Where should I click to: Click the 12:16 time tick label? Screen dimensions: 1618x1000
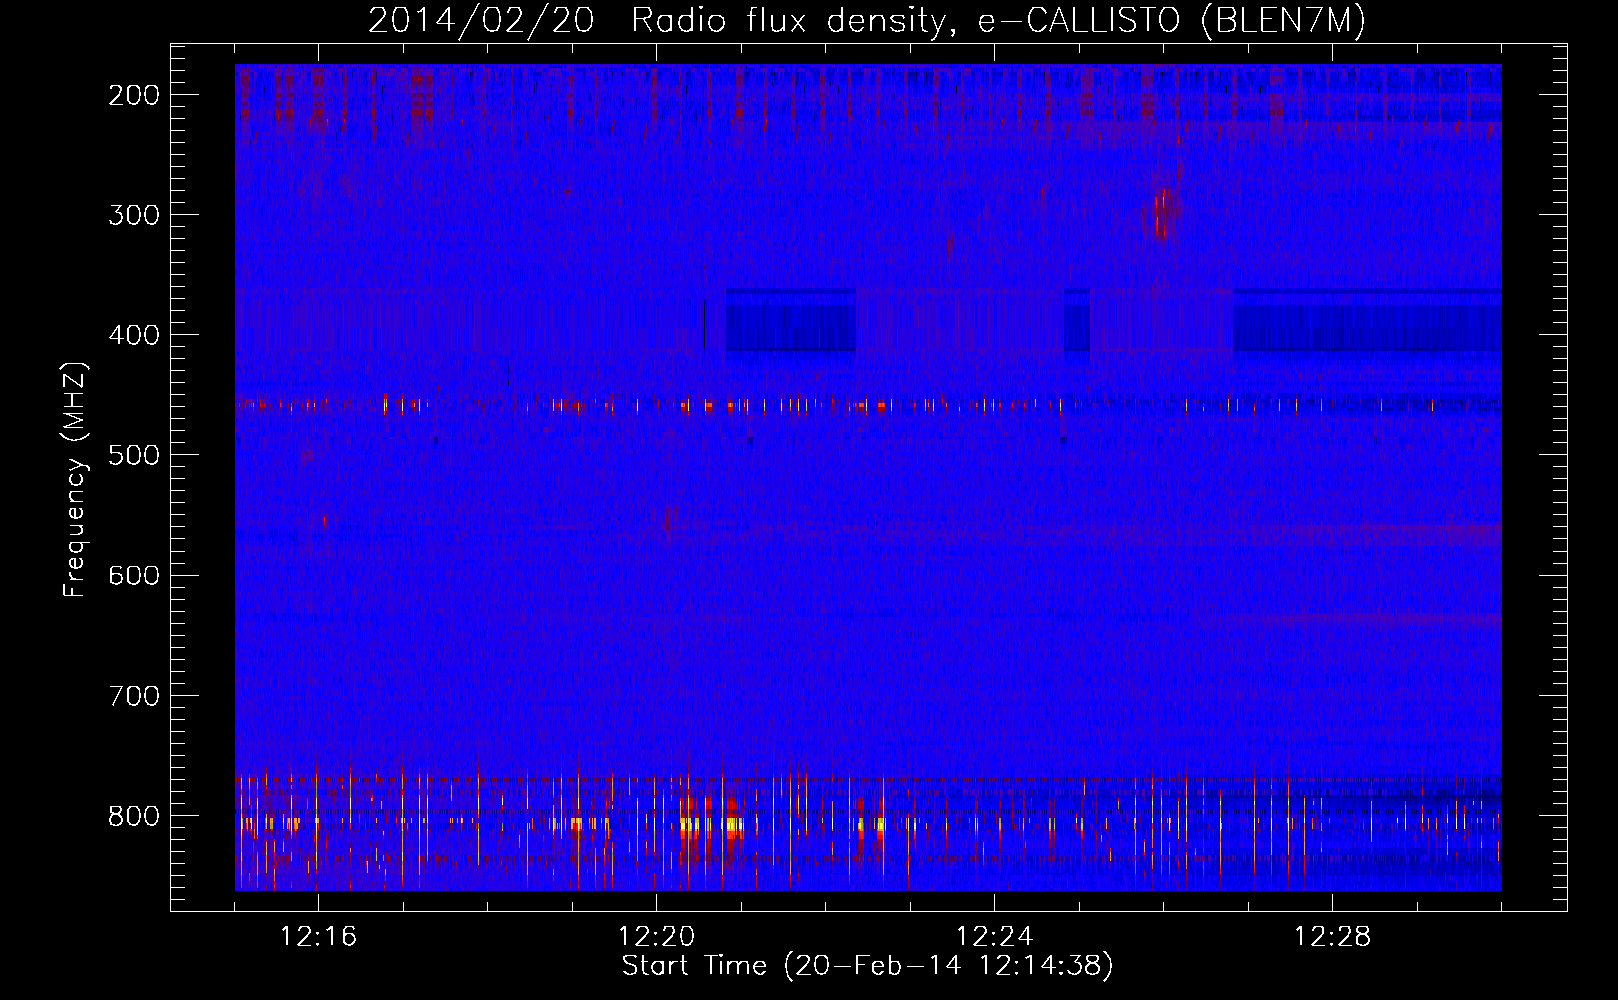click(x=318, y=937)
